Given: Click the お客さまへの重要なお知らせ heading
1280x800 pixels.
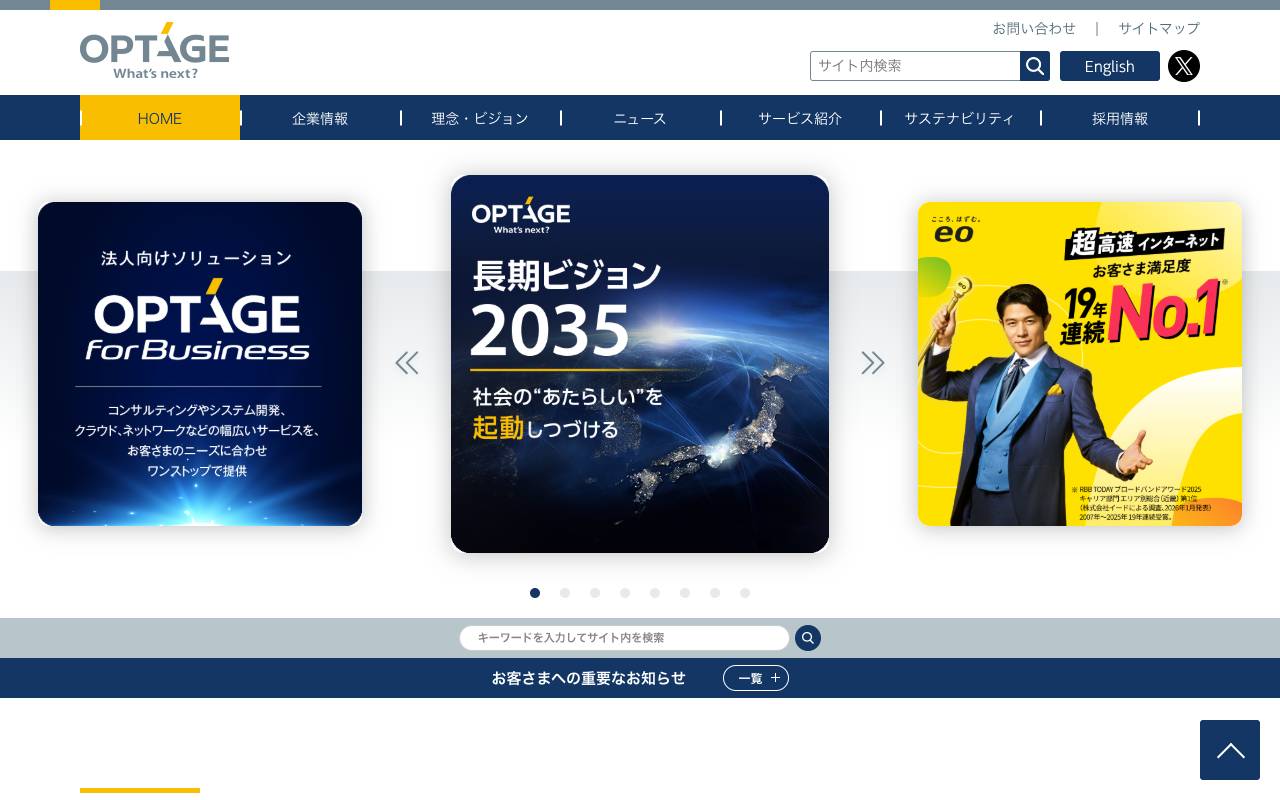Looking at the screenshot, I should pos(589,678).
